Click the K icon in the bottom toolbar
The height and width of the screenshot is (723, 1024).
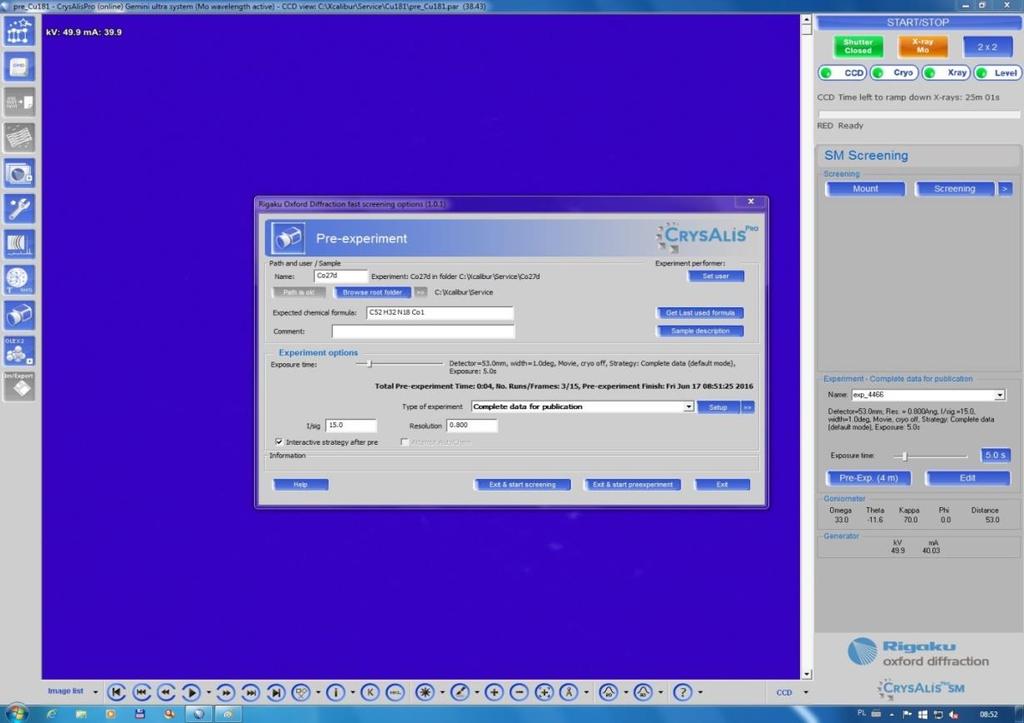pyautogui.click(x=370, y=692)
